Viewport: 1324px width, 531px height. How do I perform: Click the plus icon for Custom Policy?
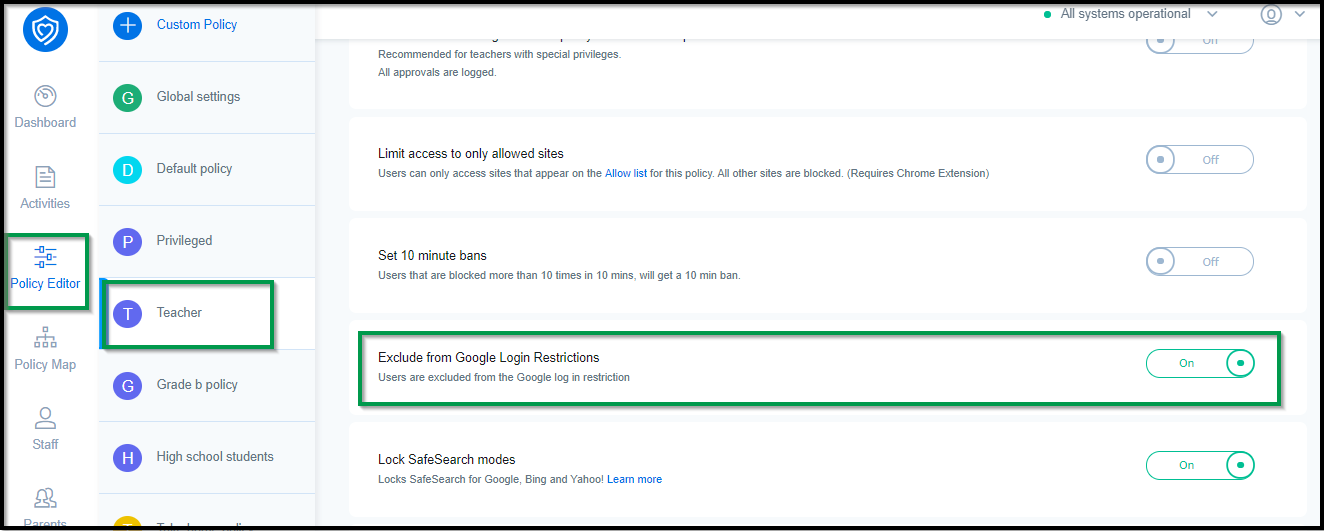coord(128,25)
